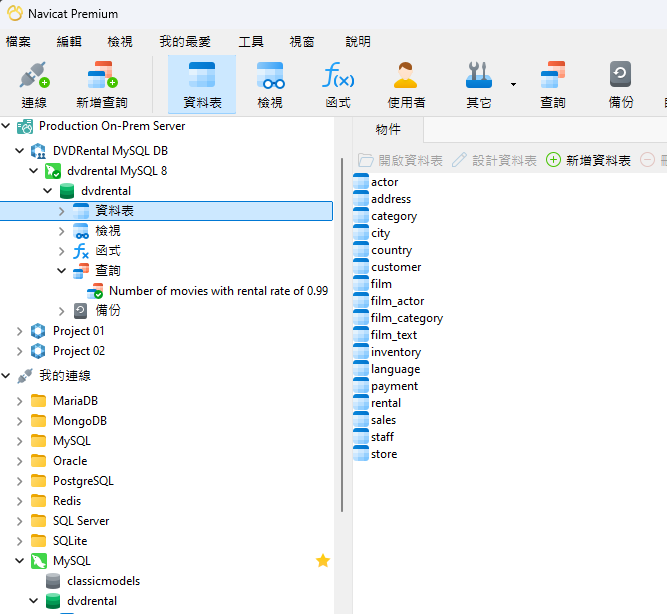Expand the PostgreSQL folder
667x614 pixels.
20,481
